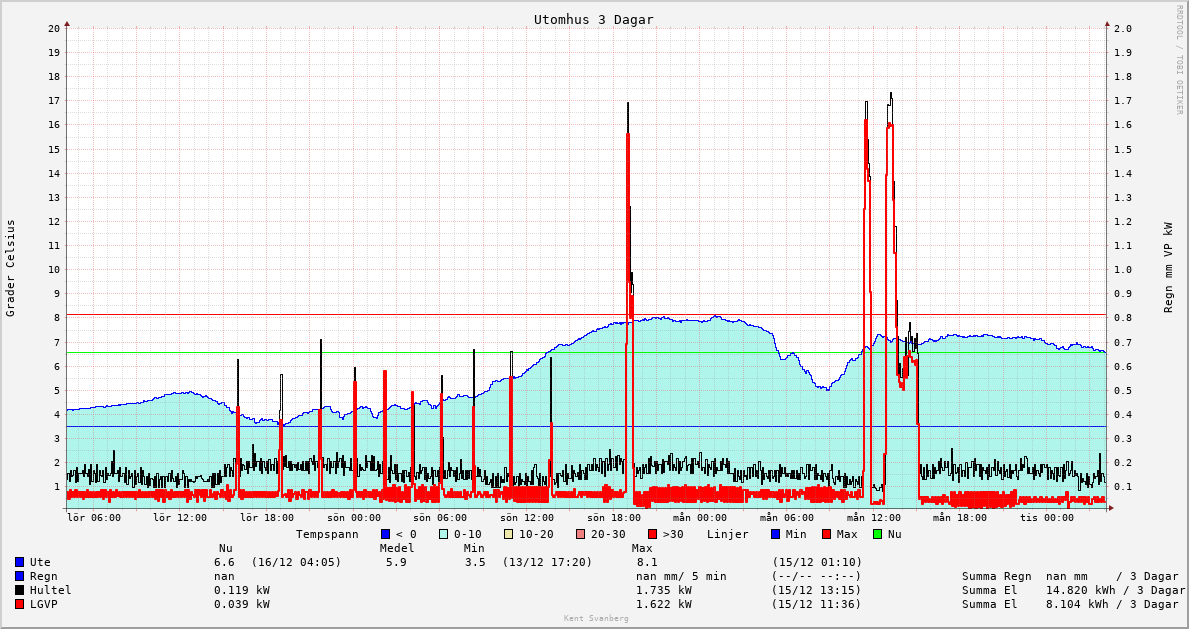The height and width of the screenshot is (629, 1189).
Task: Select the pink '20-30' legend swatch
Action: pos(580,534)
